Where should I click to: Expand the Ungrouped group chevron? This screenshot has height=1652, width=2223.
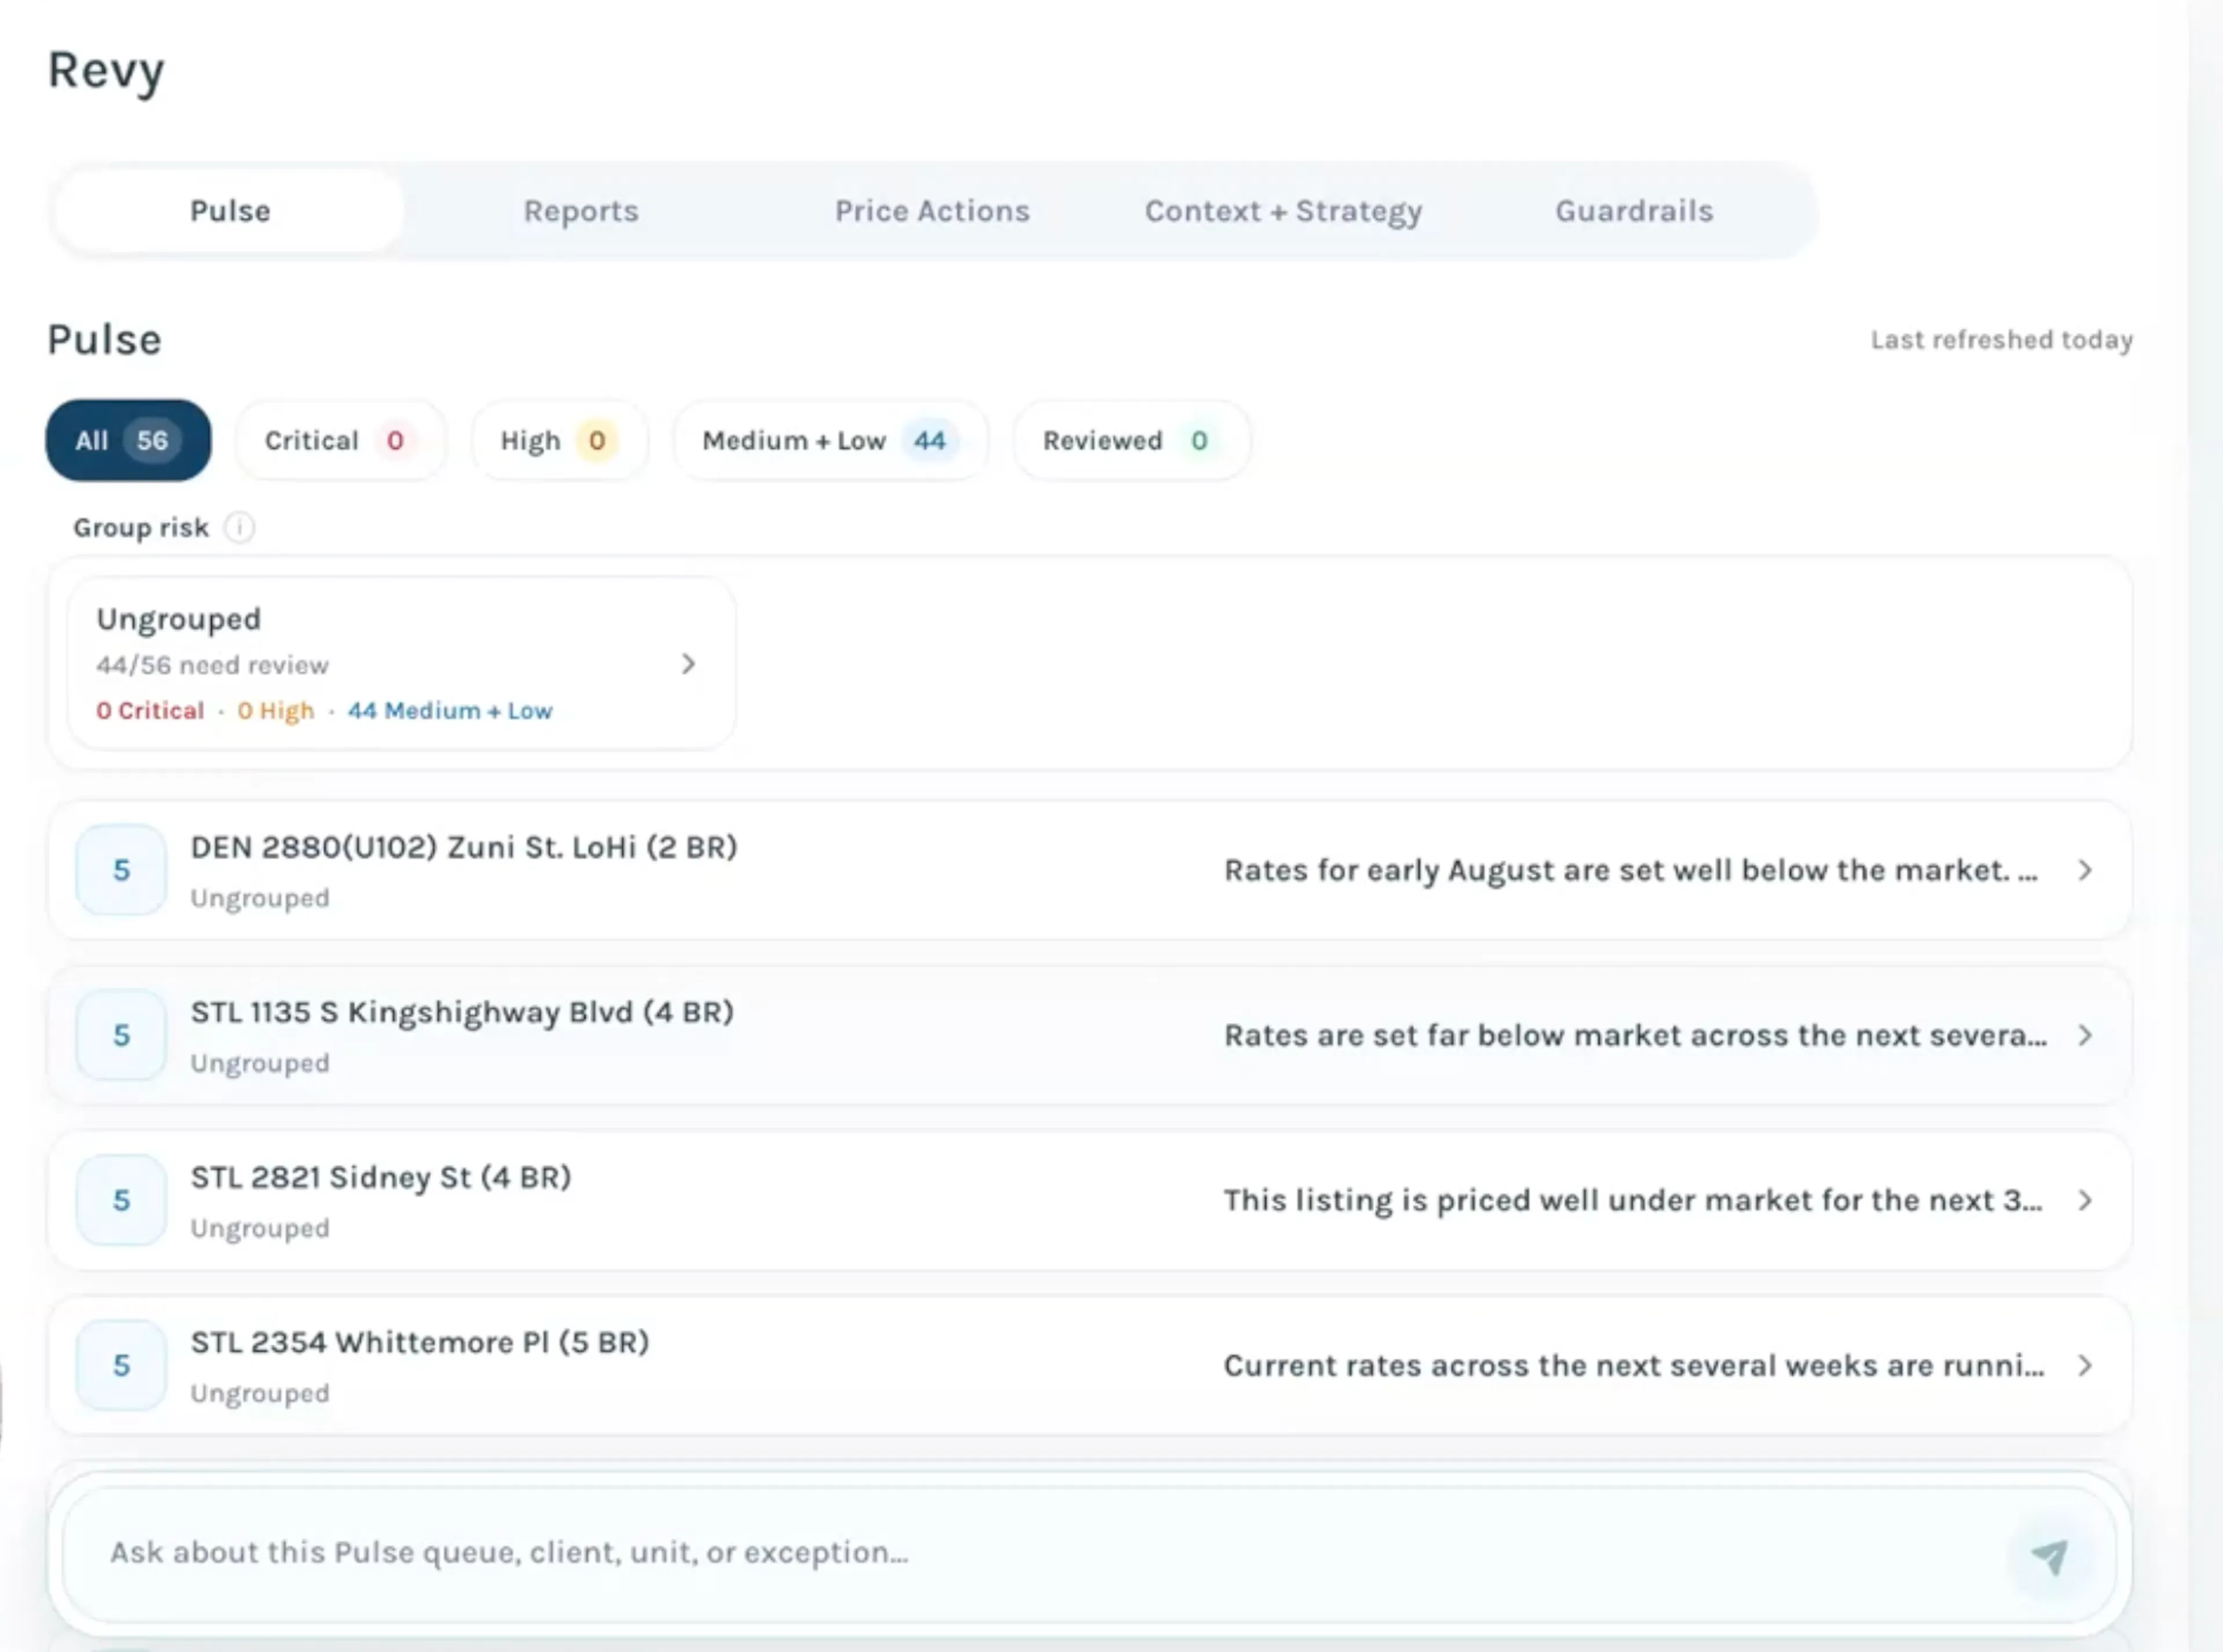[688, 664]
